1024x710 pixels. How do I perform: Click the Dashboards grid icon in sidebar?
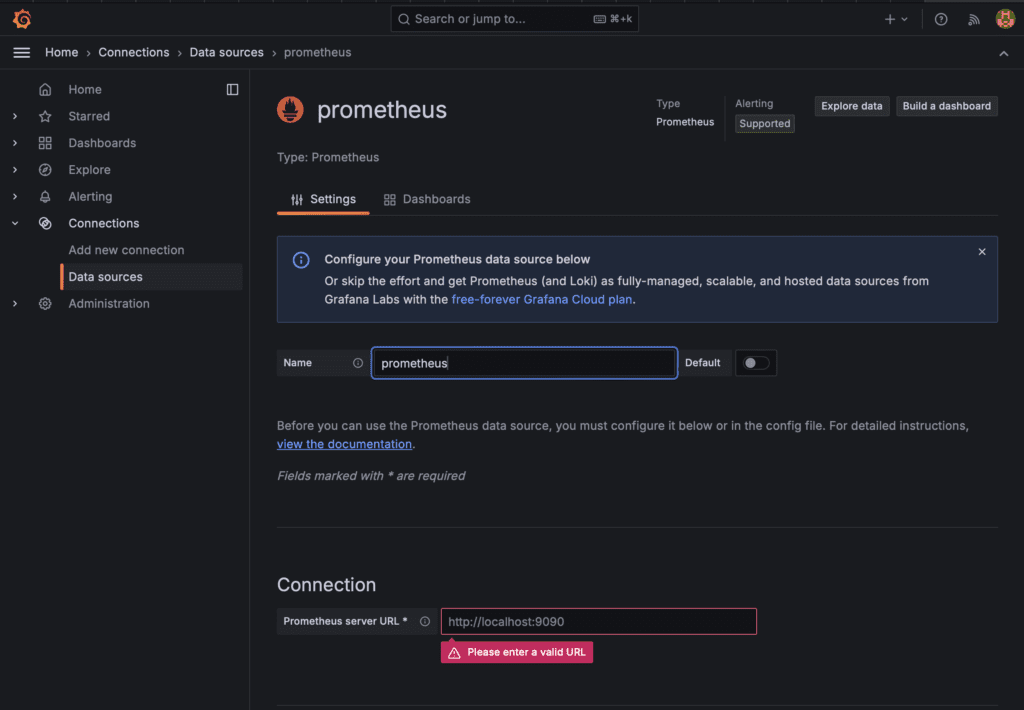[45, 143]
